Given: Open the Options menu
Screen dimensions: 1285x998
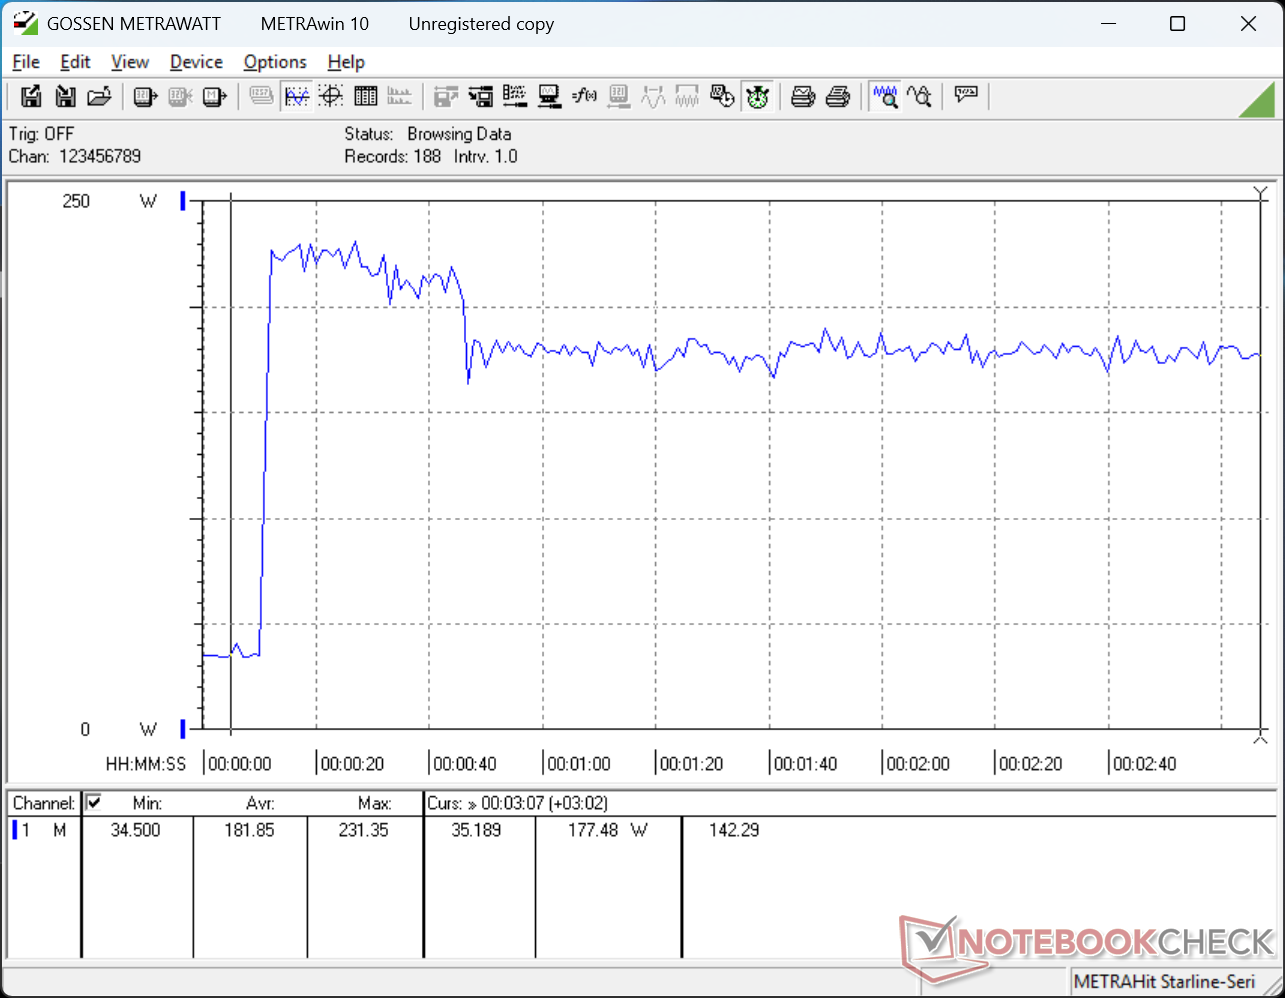Looking at the screenshot, I should coord(275,62).
